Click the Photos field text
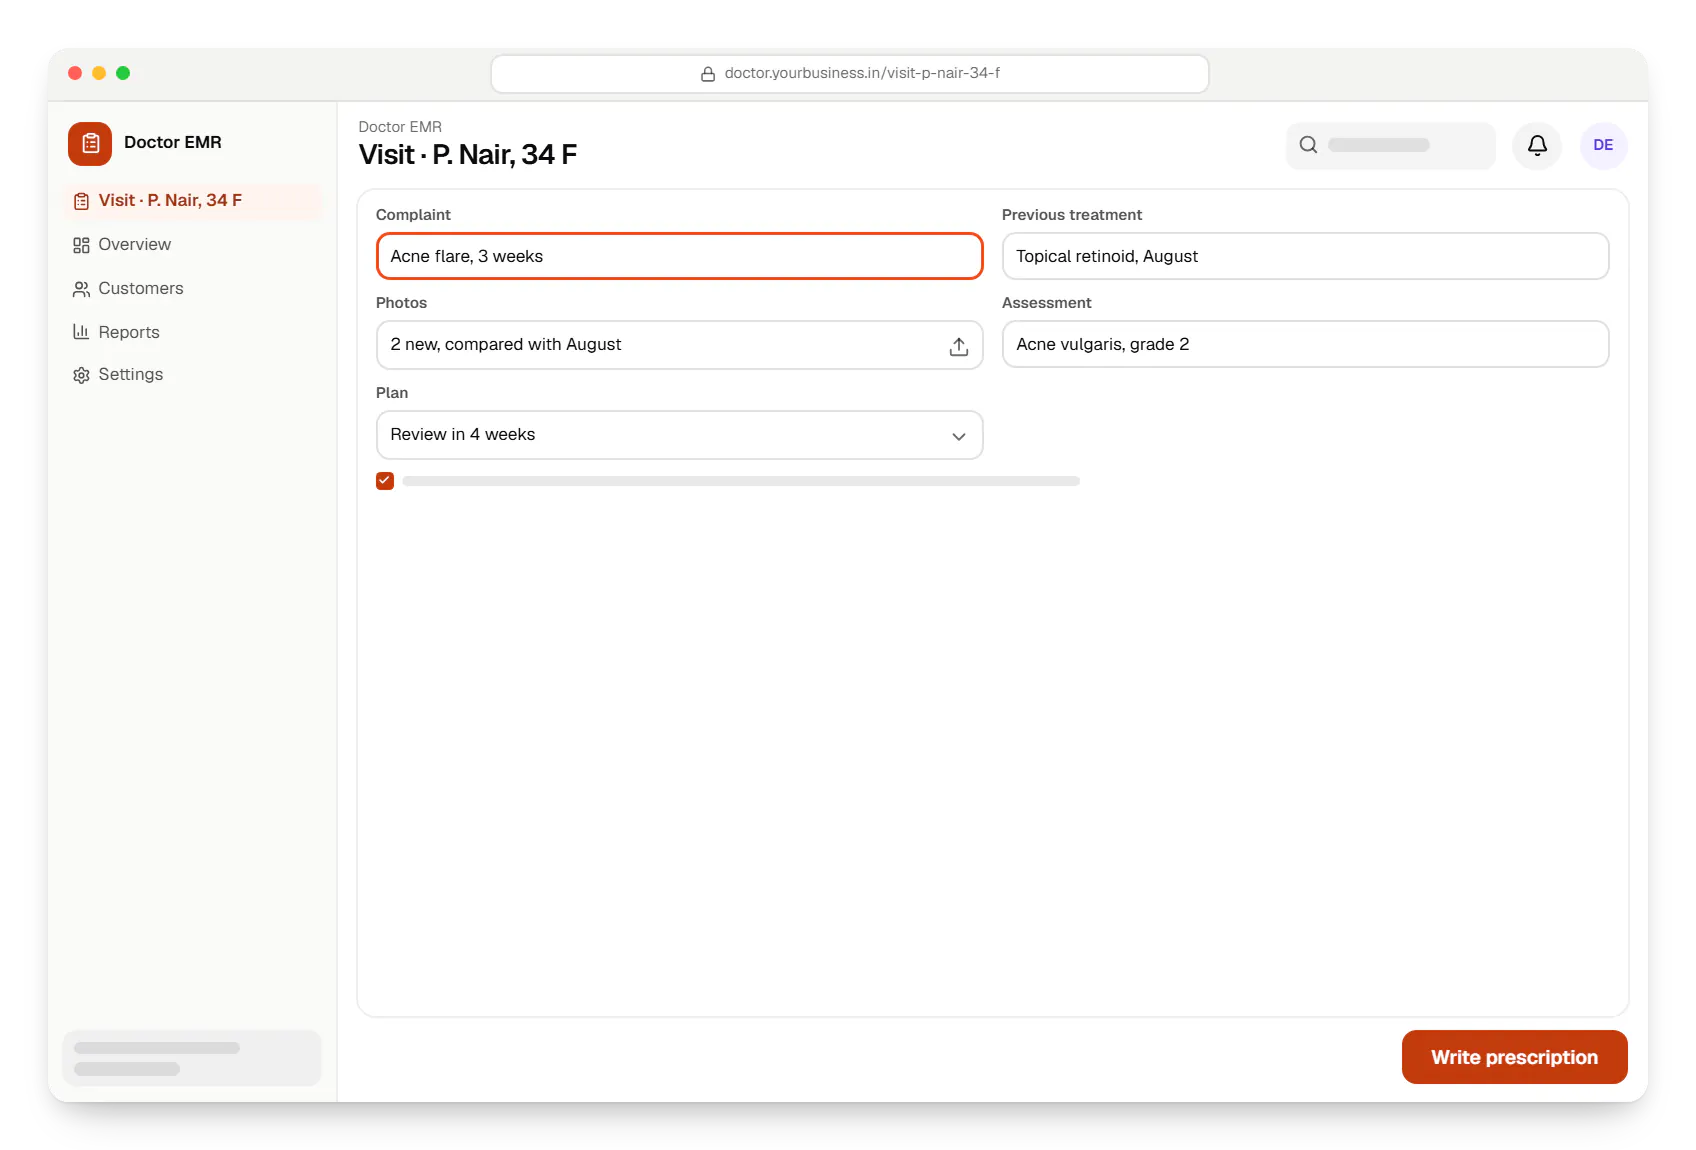Image resolution: width=1696 pixels, height=1150 pixels. pyautogui.click(x=506, y=345)
